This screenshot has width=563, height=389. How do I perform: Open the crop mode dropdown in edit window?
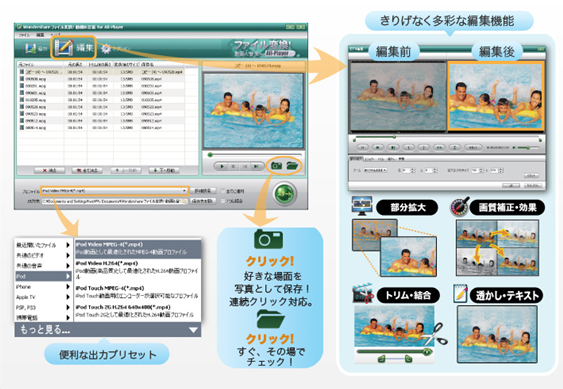375,170
